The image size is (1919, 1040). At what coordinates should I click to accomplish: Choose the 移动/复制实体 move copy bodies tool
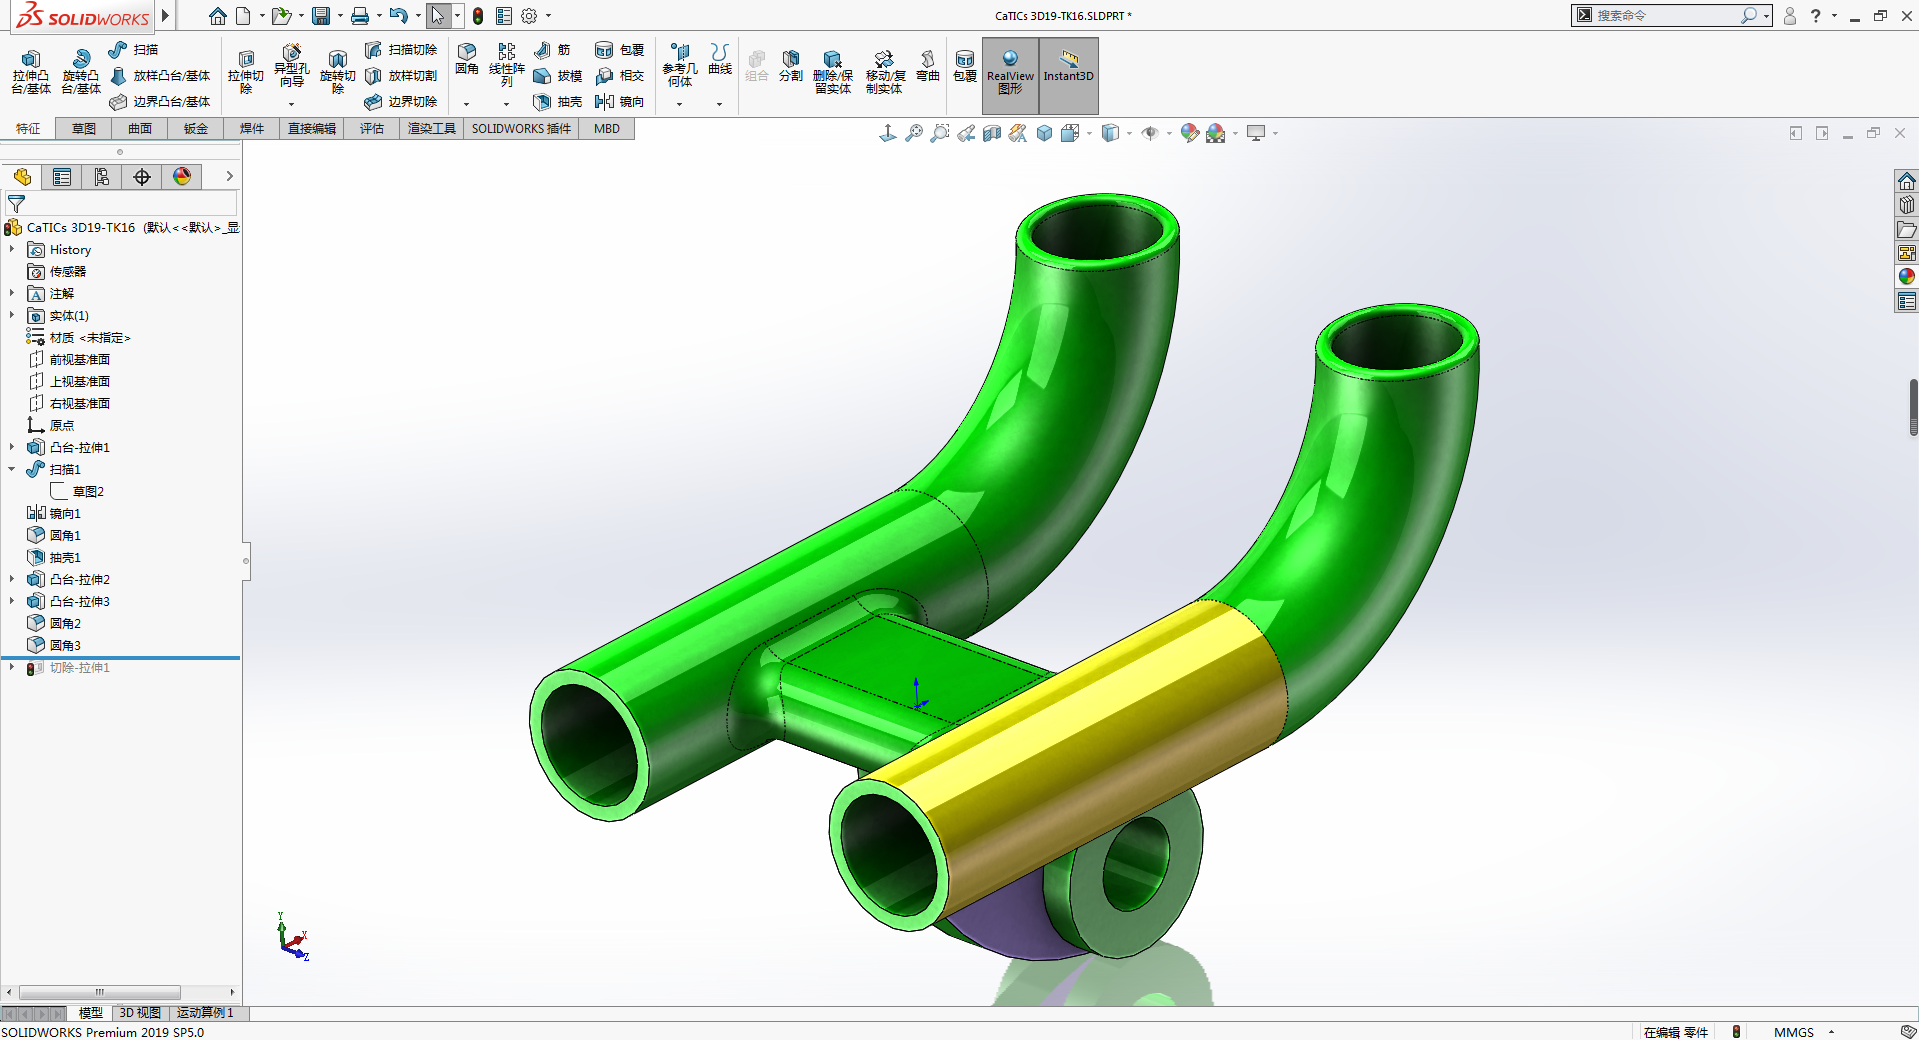click(885, 72)
